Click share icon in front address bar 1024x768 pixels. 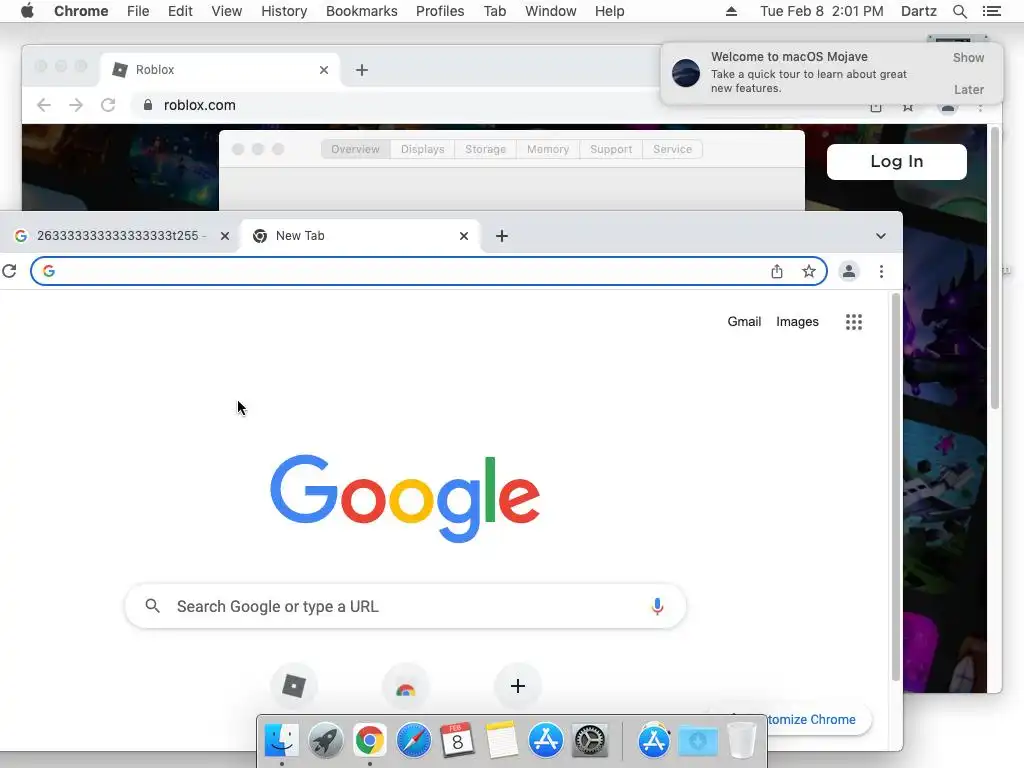[x=776, y=271]
